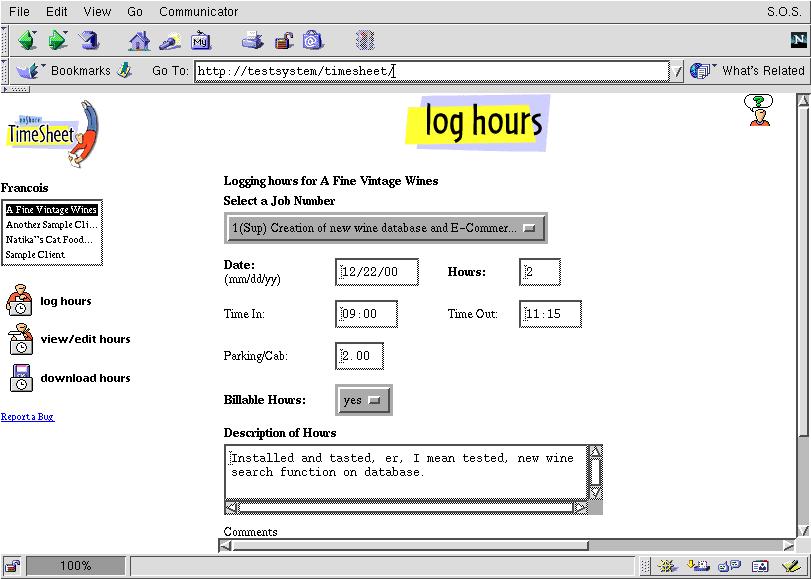Image resolution: width=811 pixels, height=579 pixels.
Task: Click the TimeSheet logo
Action: [x=52, y=132]
